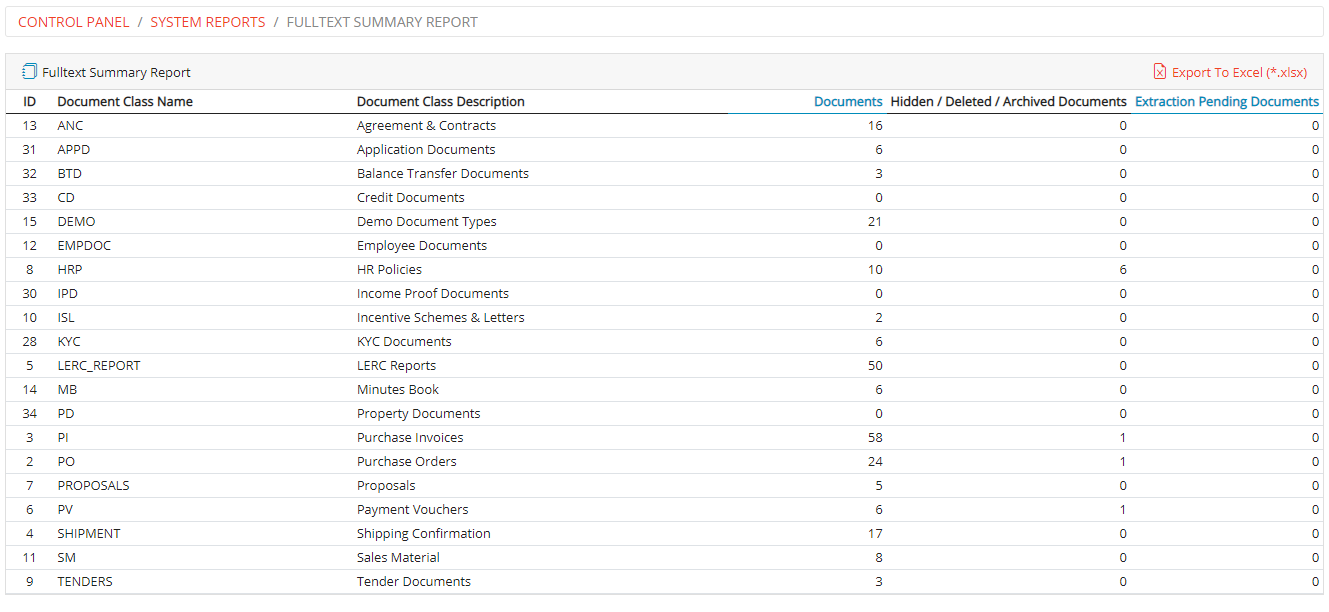Click document count 16 for Agreement & Contracts
The width and height of the screenshot is (1329, 612).
coord(875,126)
